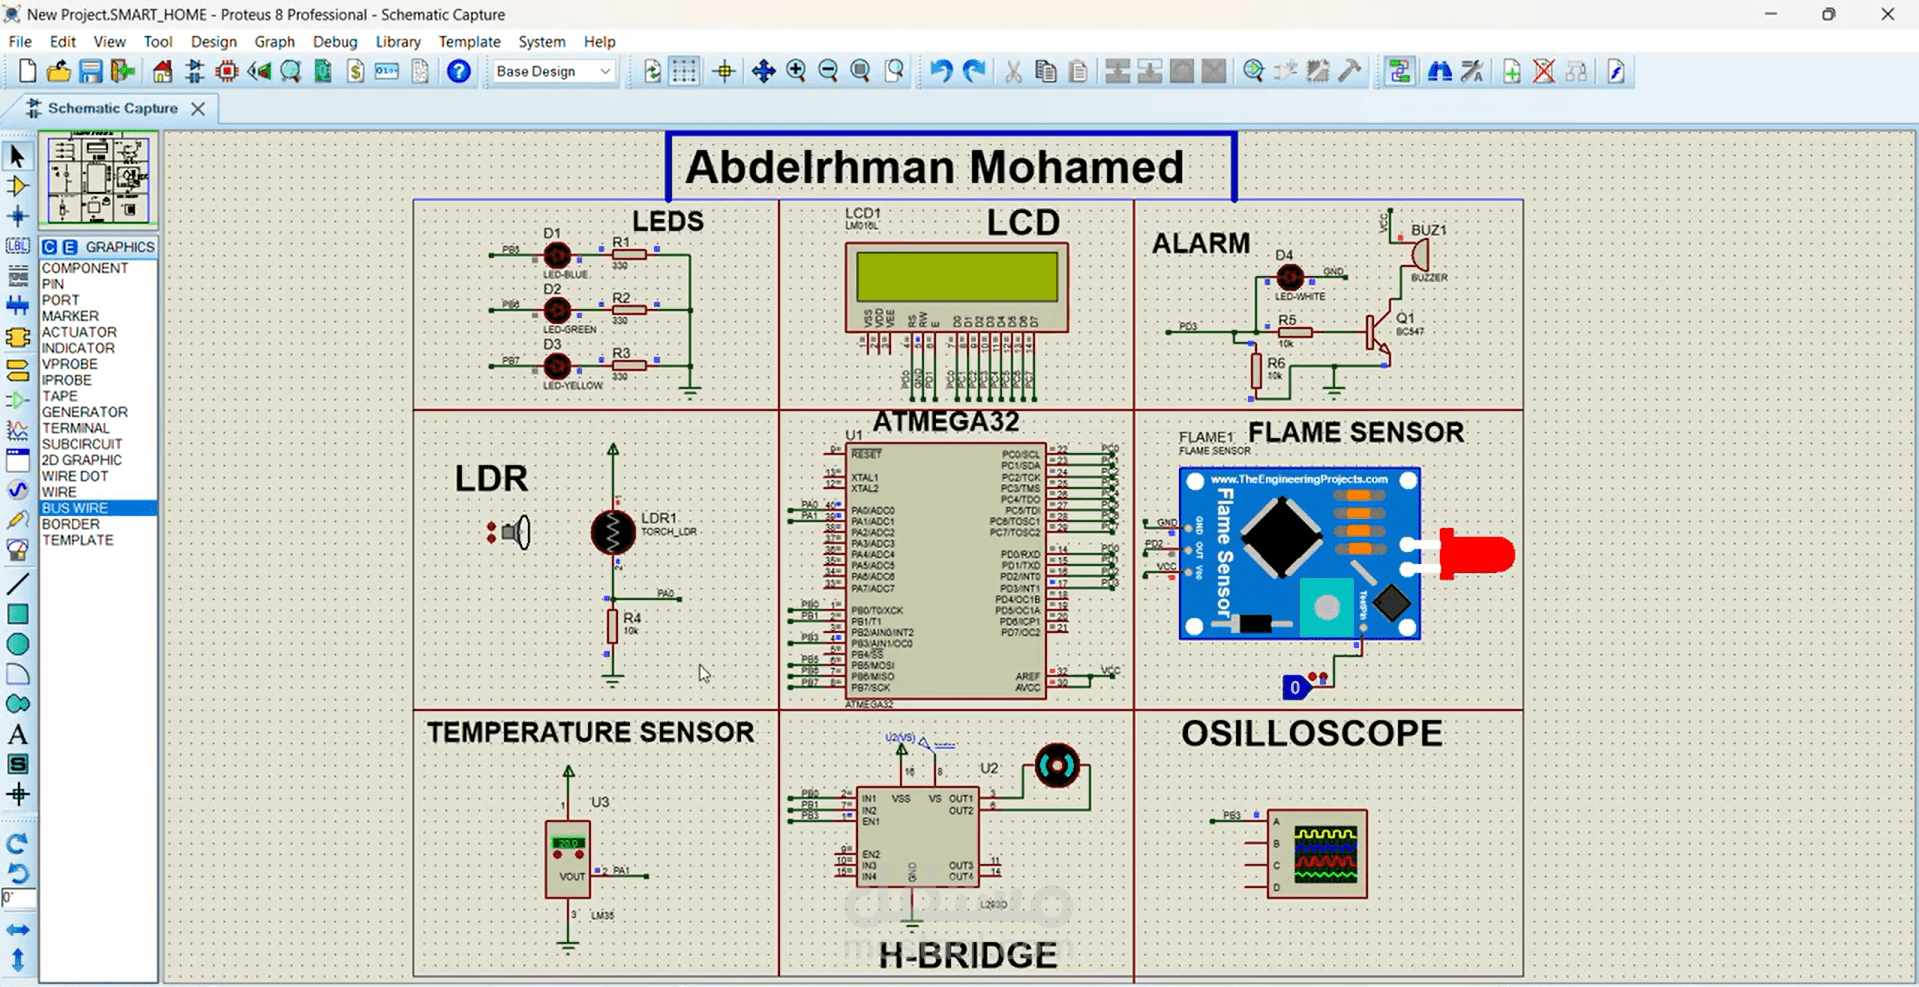The height and width of the screenshot is (987, 1919).
Task: Zoom out of the schematic
Action: pos(828,71)
